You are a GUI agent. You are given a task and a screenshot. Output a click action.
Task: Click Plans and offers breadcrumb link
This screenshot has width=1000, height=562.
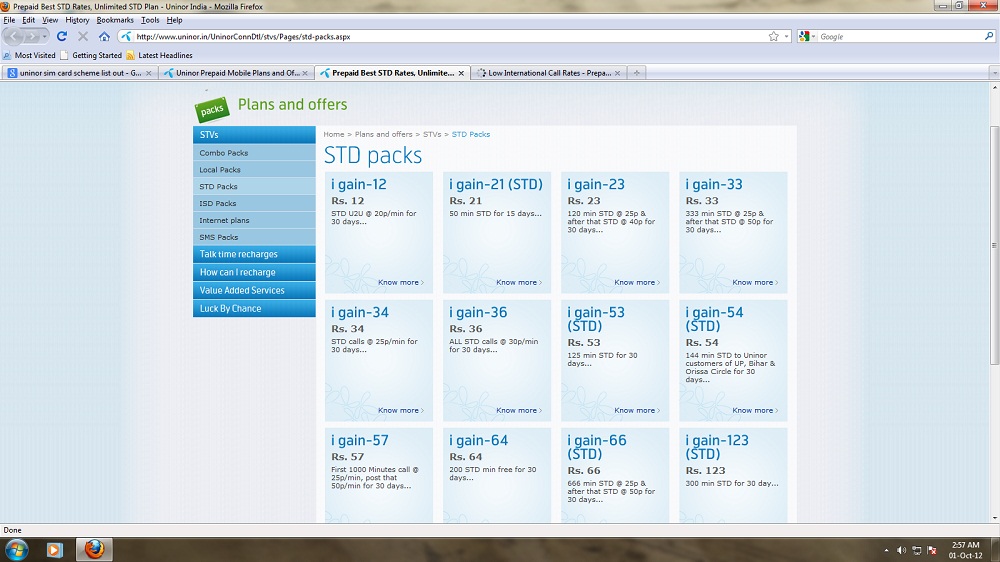point(383,134)
